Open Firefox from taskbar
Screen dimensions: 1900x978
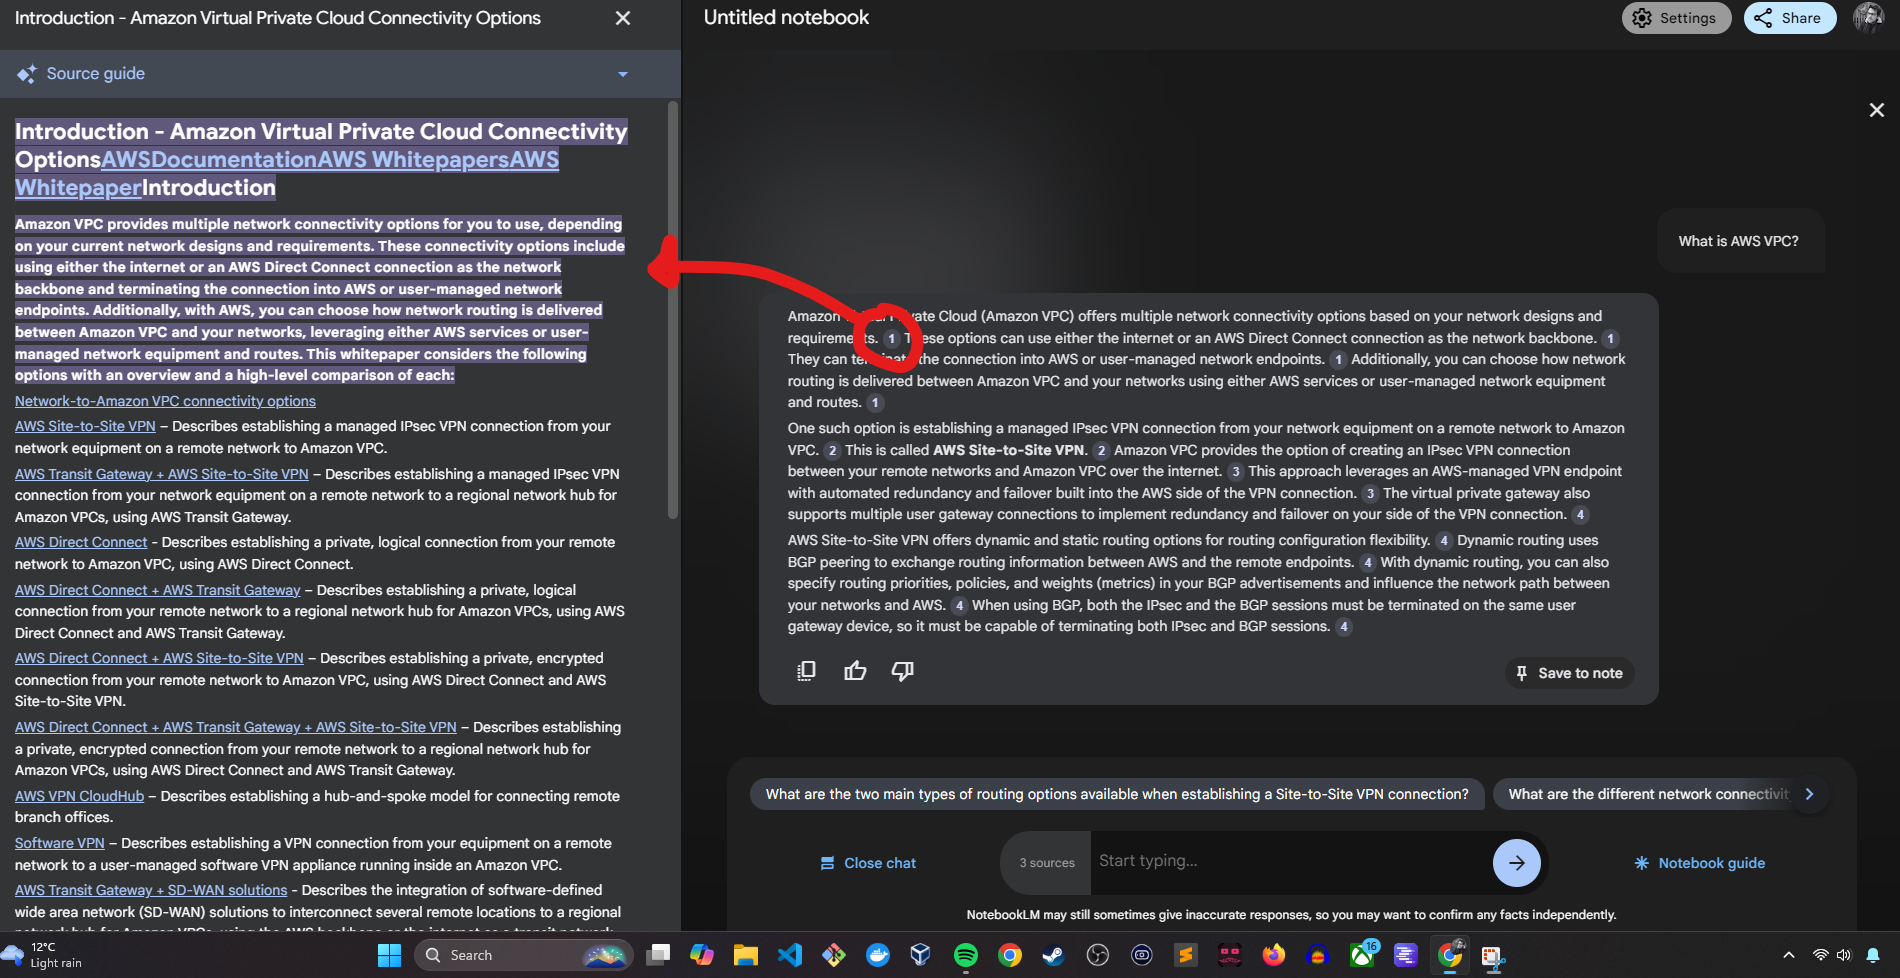point(1274,955)
